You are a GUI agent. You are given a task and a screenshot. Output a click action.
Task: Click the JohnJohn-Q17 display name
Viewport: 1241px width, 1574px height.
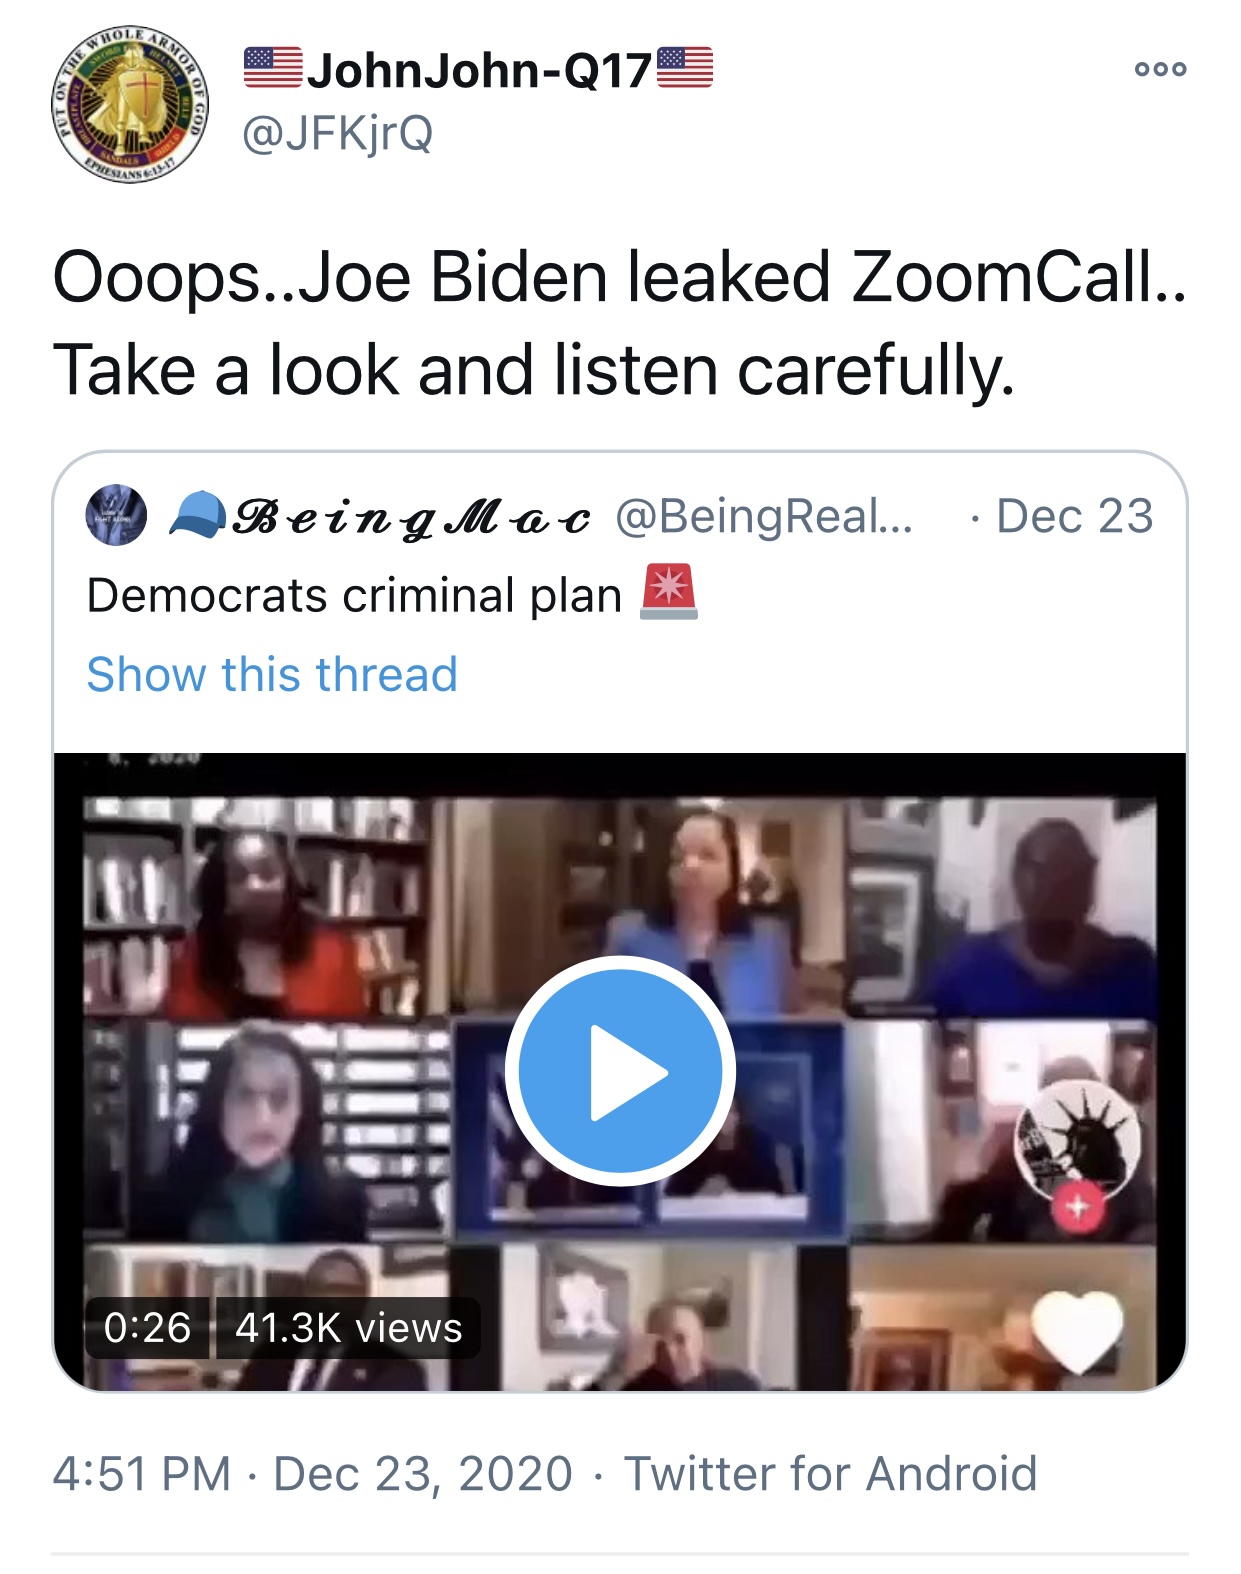coord(479,70)
